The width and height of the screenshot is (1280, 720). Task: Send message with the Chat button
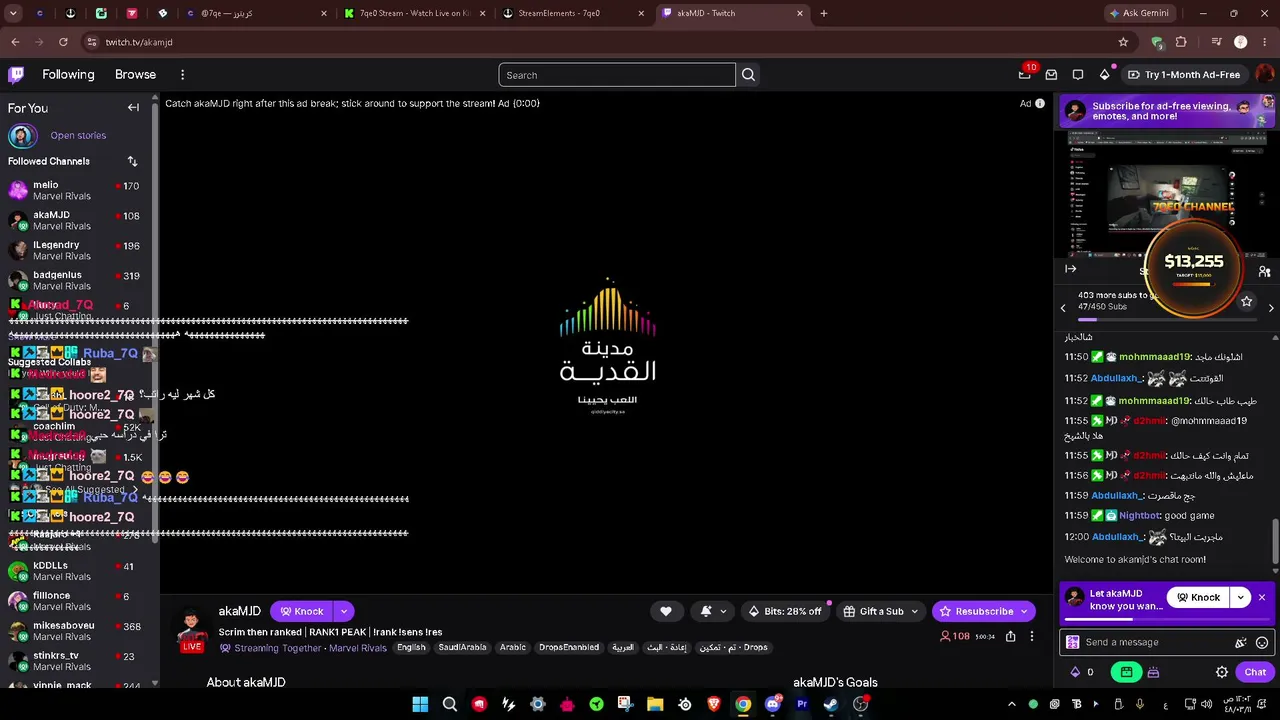pyautogui.click(x=1255, y=673)
